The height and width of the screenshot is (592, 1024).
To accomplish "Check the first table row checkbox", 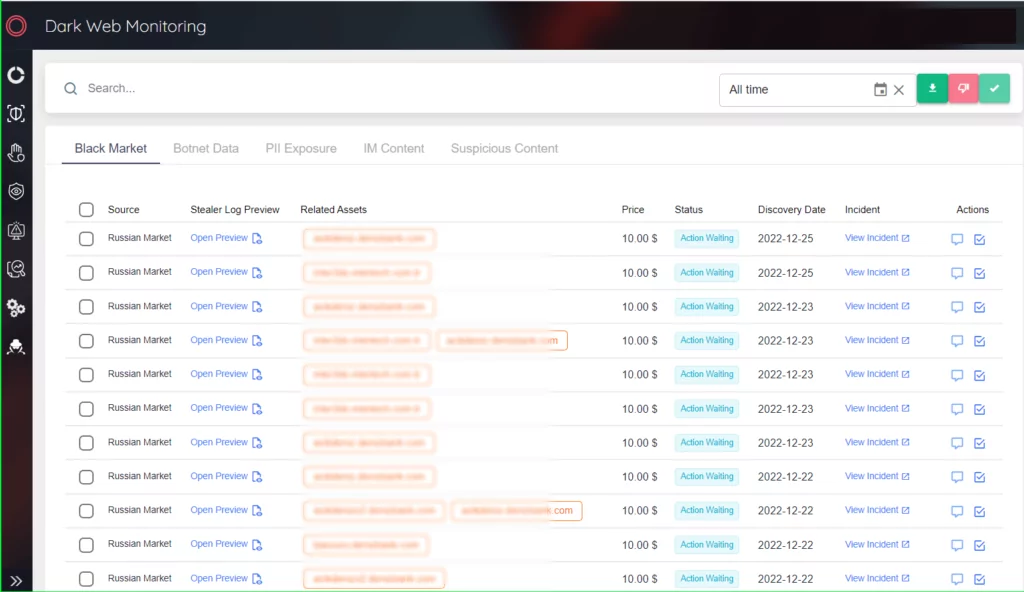I will click(x=86, y=238).
